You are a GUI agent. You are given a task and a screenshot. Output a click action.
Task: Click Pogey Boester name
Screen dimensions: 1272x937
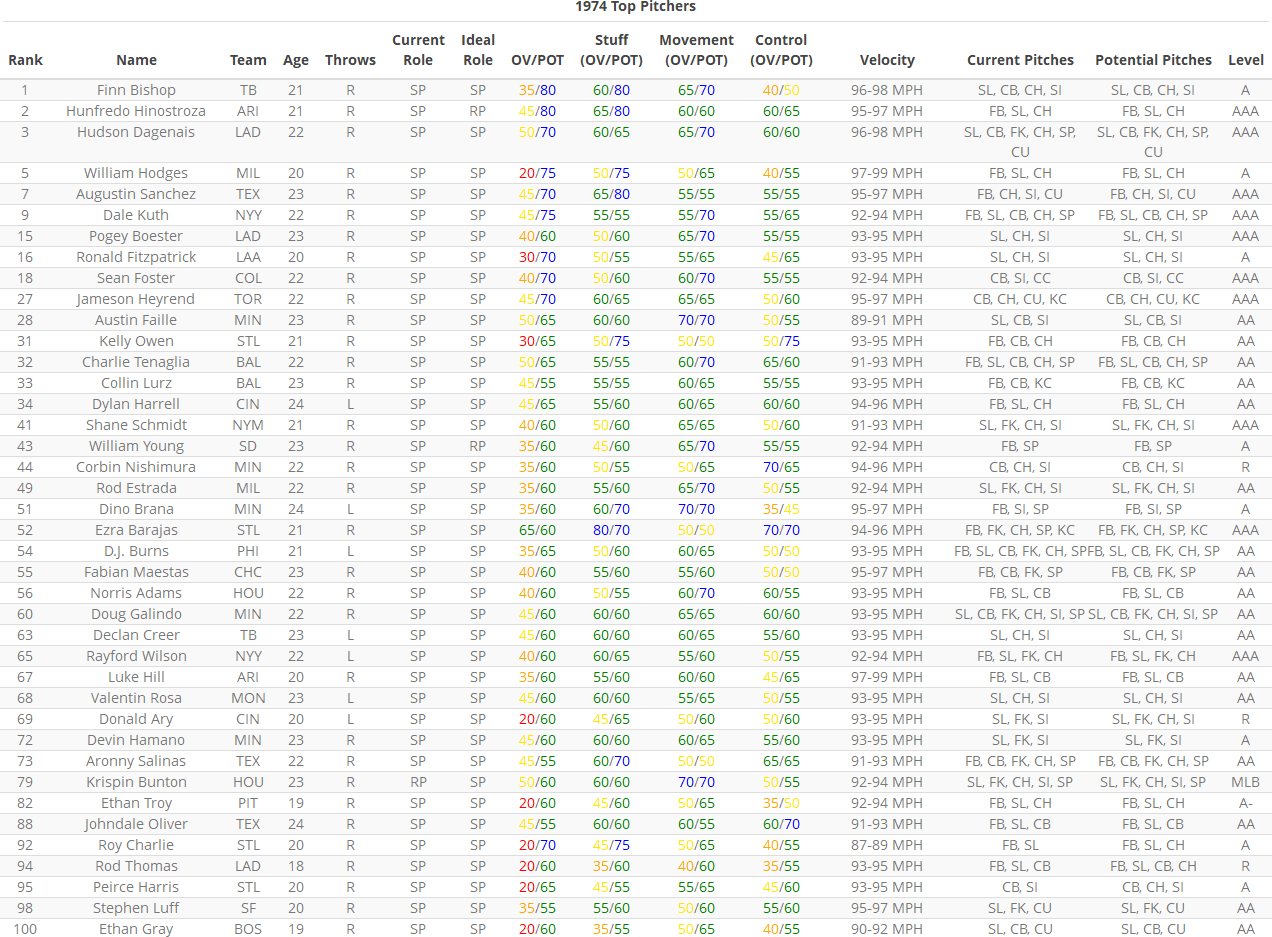pos(136,236)
